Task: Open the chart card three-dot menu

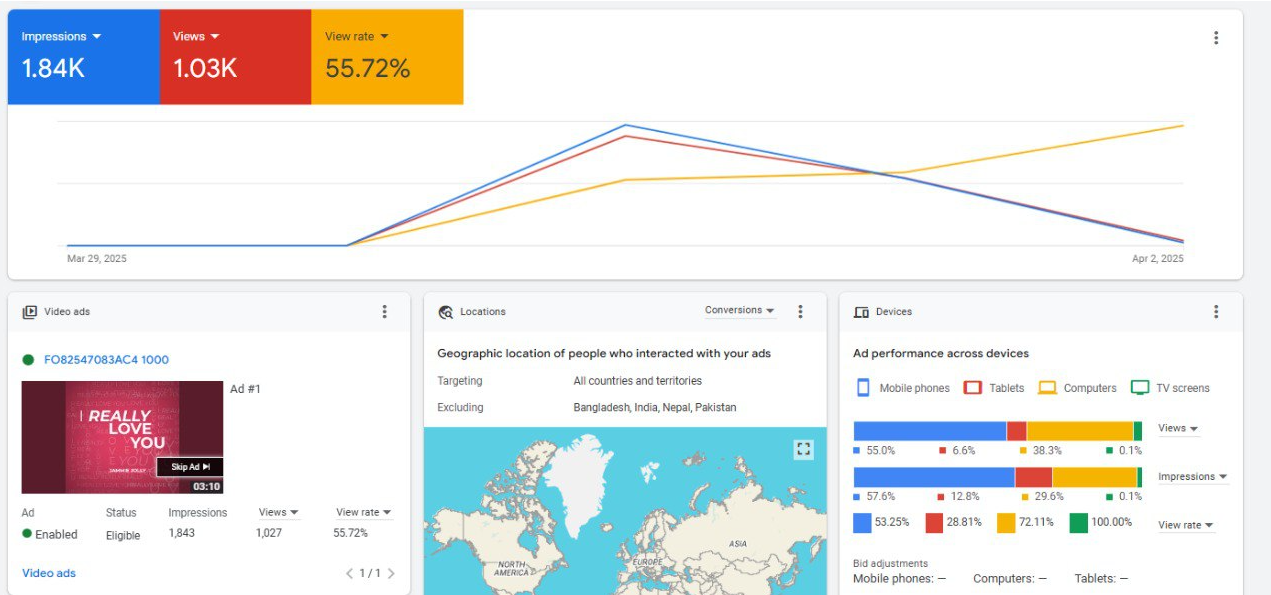Action: (x=1216, y=38)
